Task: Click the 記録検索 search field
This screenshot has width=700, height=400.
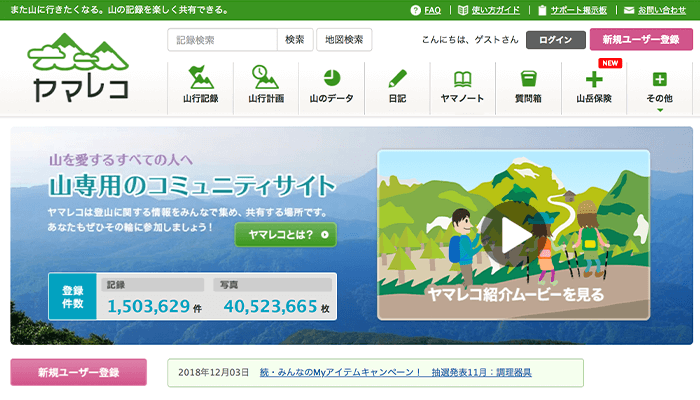Action: pos(222,40)
